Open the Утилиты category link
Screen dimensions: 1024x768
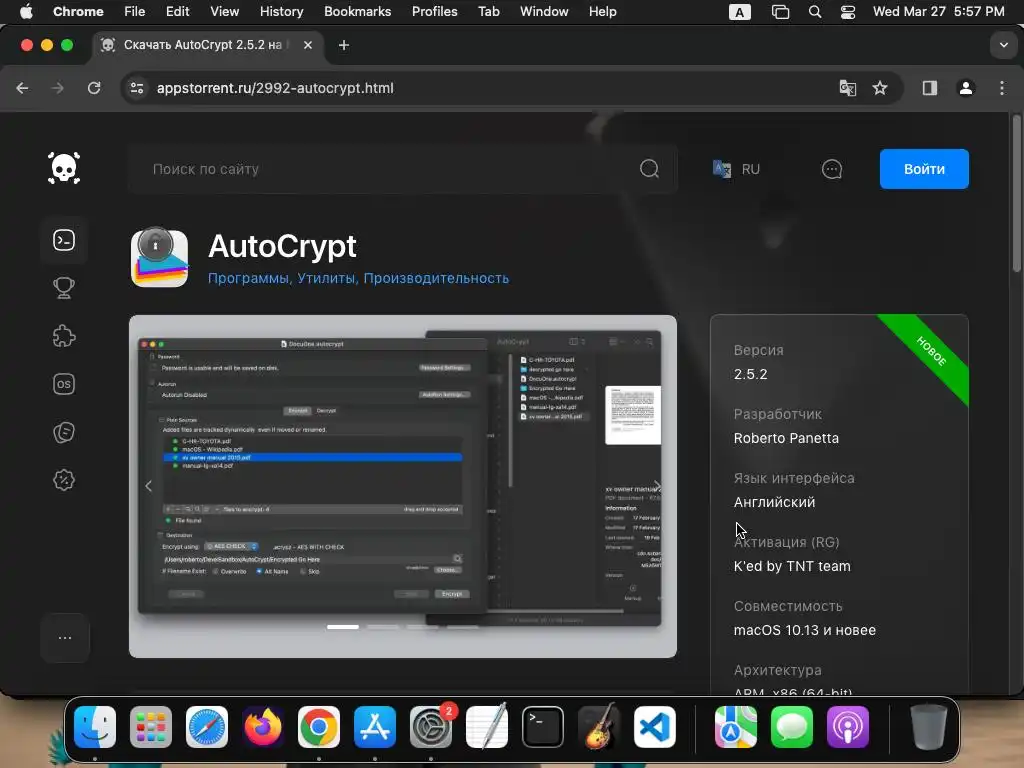[x=327, y=278]
